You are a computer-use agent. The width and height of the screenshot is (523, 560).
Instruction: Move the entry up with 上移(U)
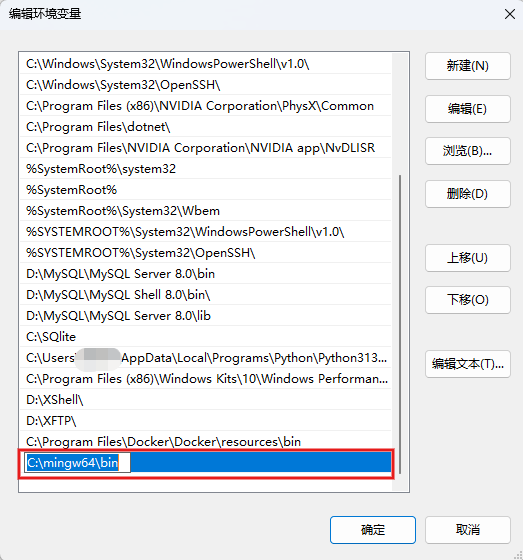pyautogui.click(x=468, y=258)
